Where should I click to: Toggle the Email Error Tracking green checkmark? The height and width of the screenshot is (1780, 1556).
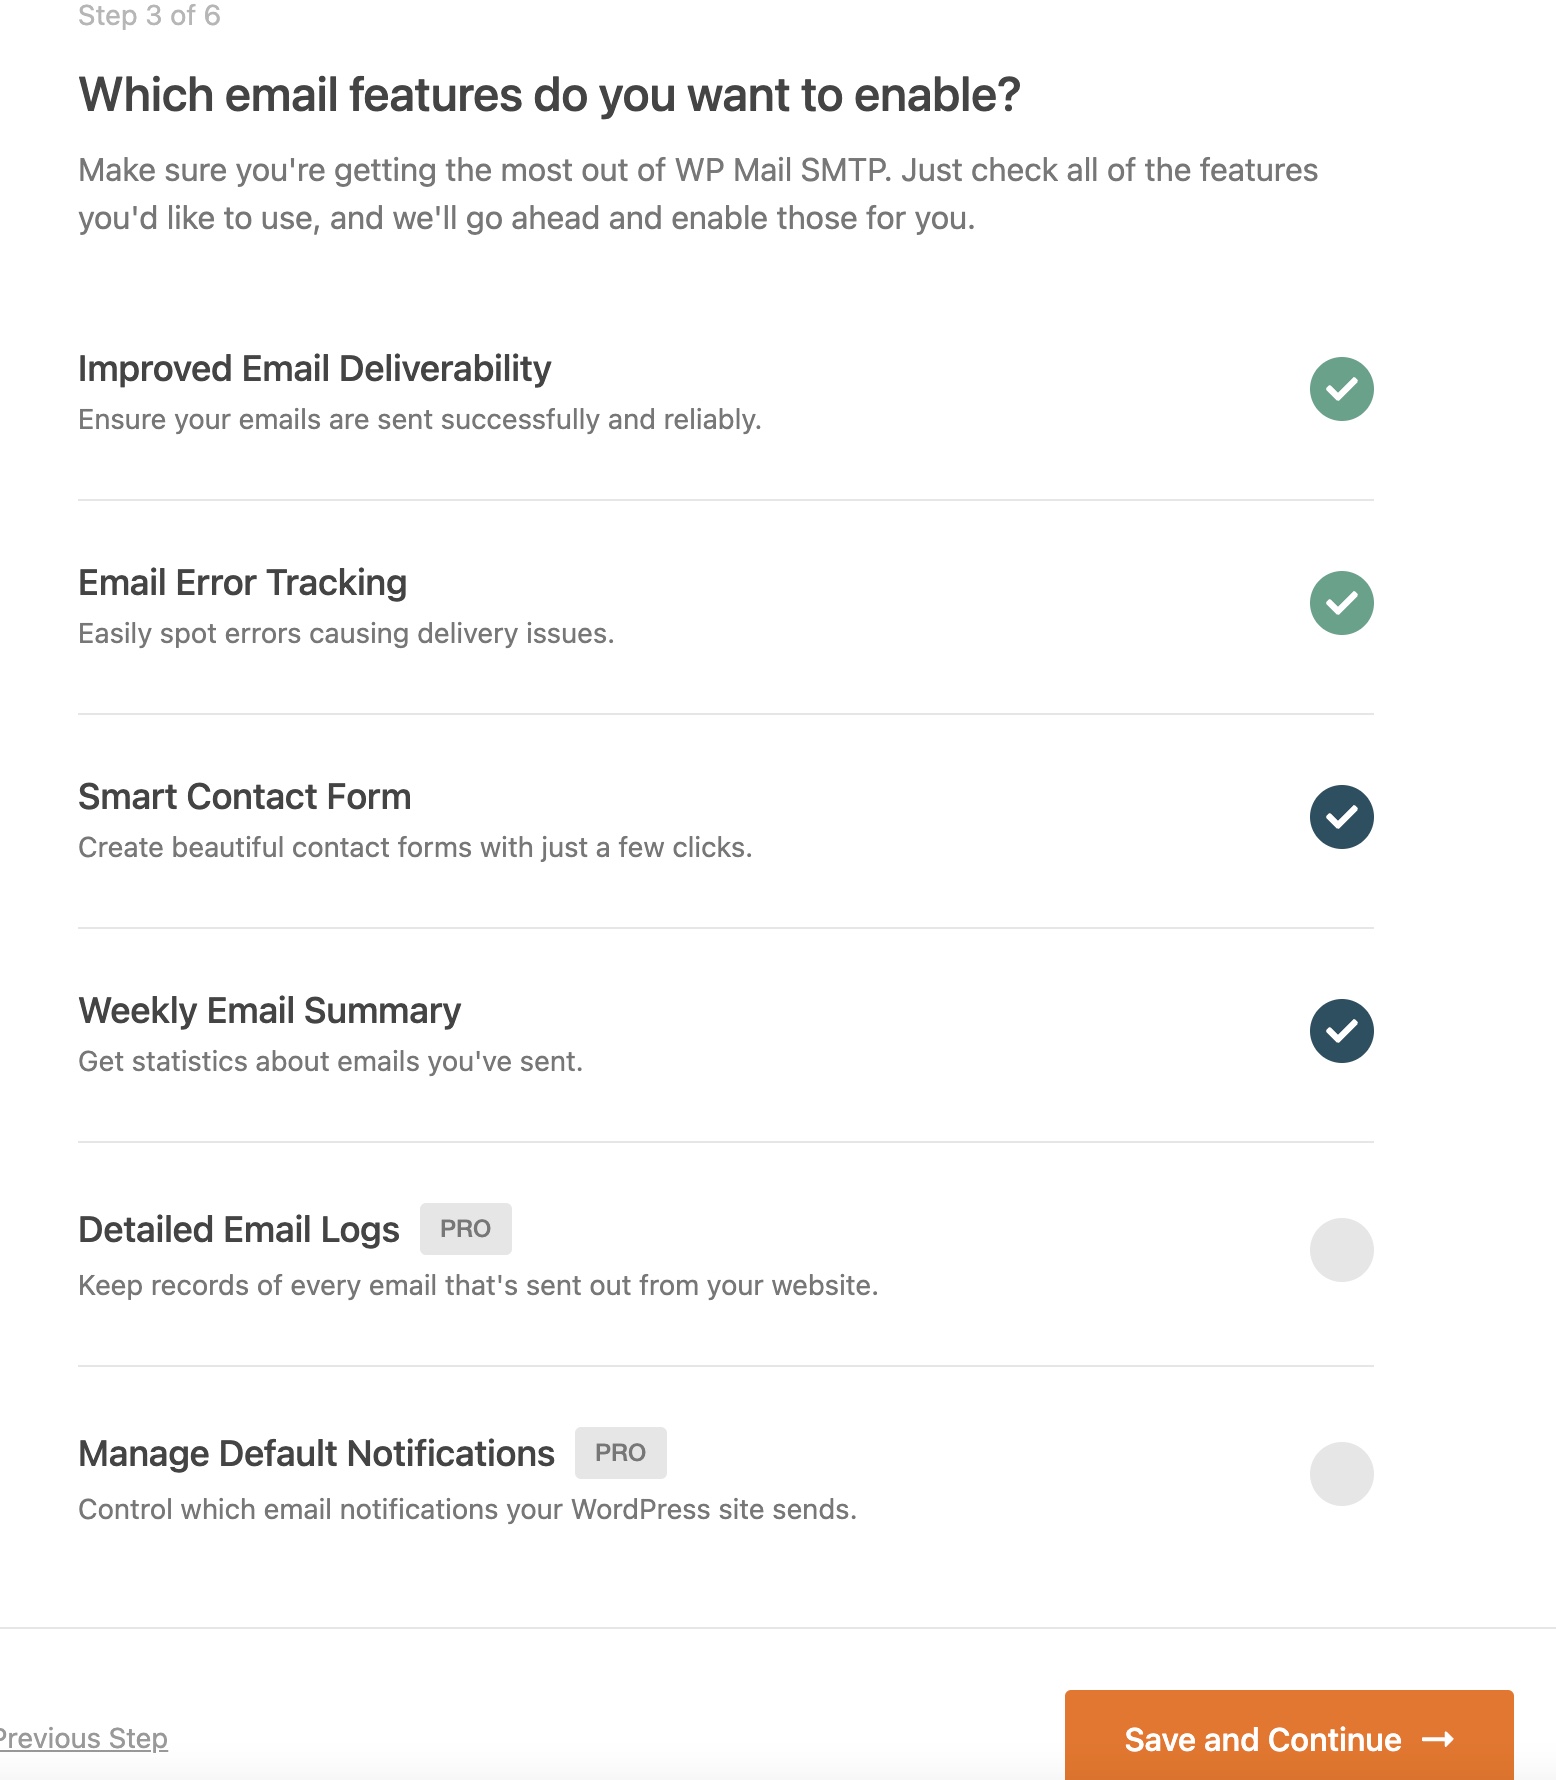pos(1341,603)
